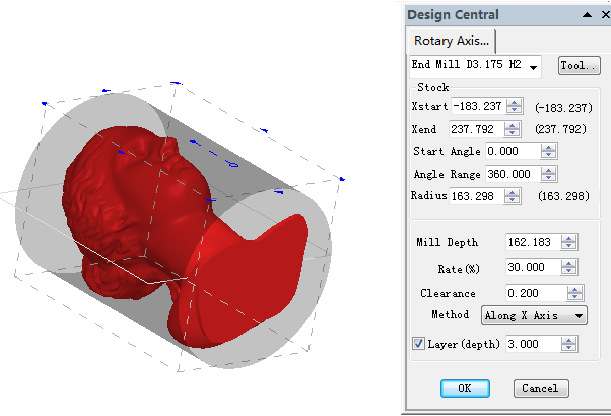
Task: Open the End Mill D3.175 tool dropdown
Action: [475, 66]
